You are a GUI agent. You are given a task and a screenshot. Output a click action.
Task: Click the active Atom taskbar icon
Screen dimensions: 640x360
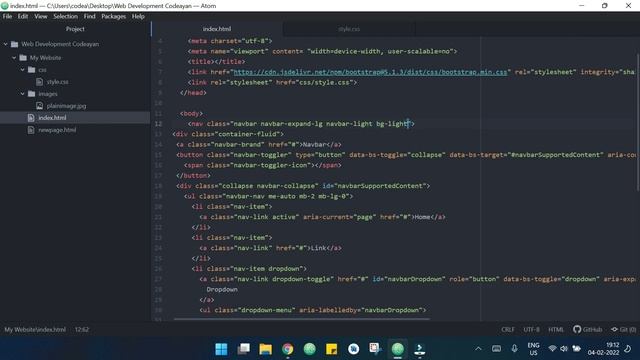[398, 349]
